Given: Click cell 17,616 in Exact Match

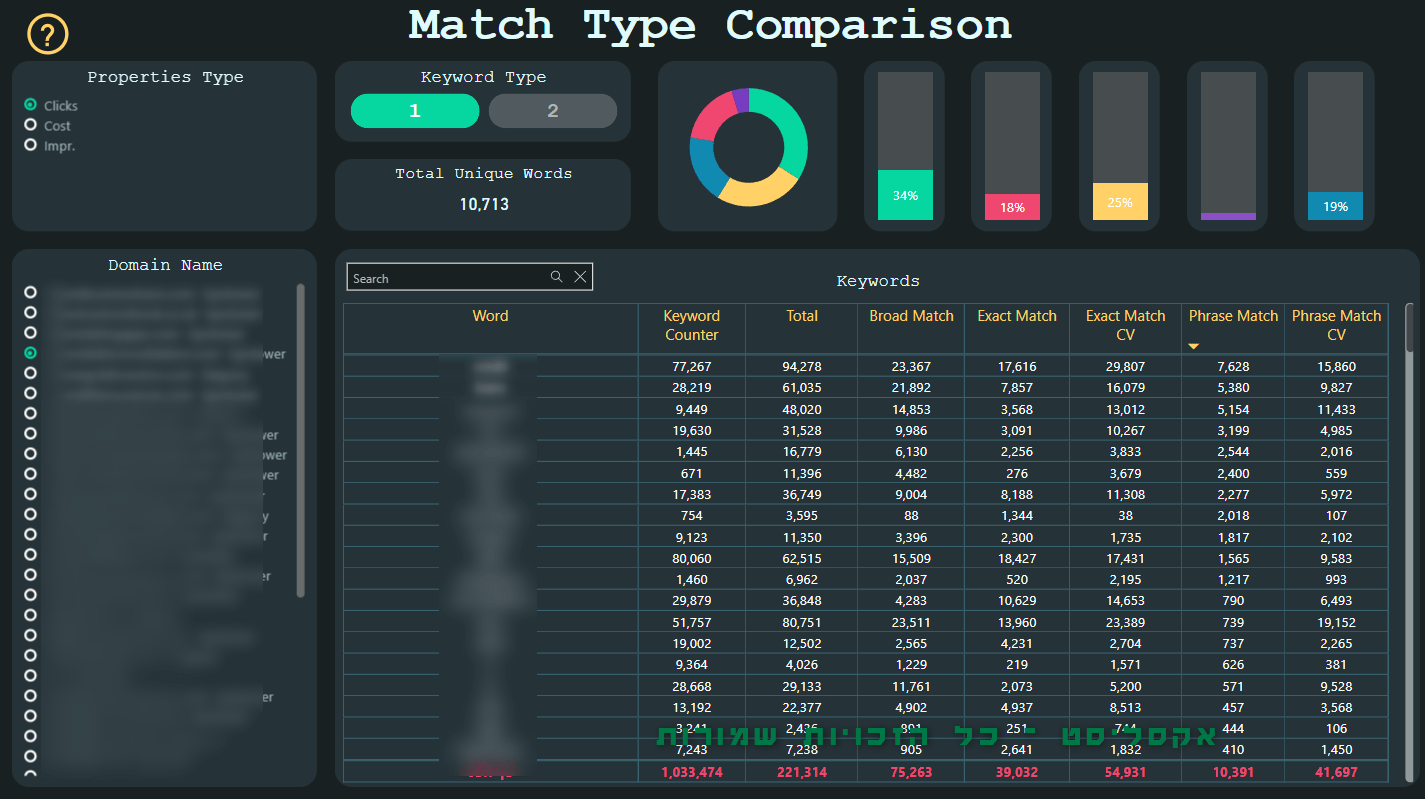Looking at the screenshot, I should click(x=1017, y=367).
